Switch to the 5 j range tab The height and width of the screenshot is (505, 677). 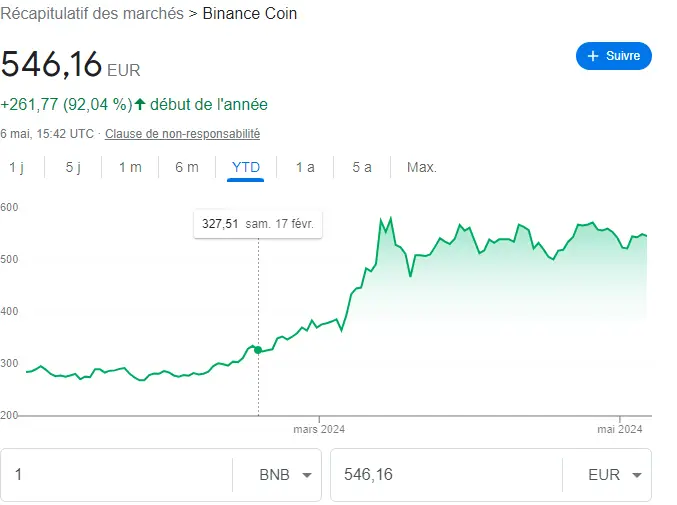pos(73,167)
